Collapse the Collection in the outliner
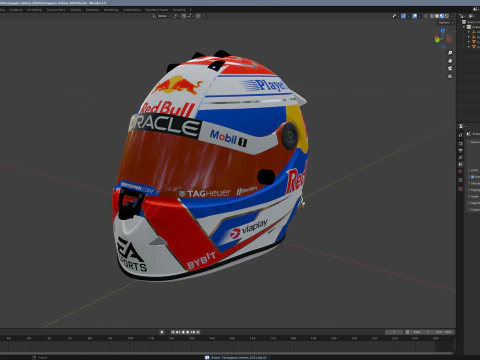The height and width of the screenshot is (360, 480). click(x=464, y=27)
